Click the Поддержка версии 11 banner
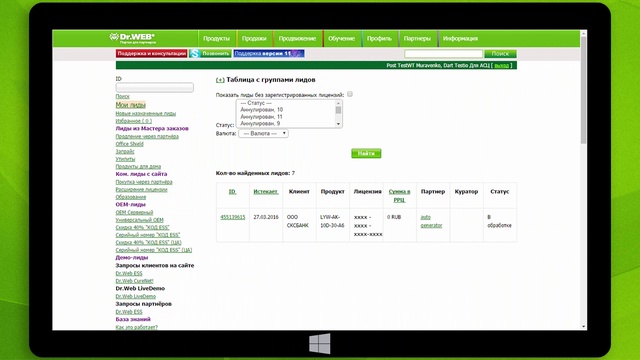Screen dimensions: 640x360 pos(269,53)
